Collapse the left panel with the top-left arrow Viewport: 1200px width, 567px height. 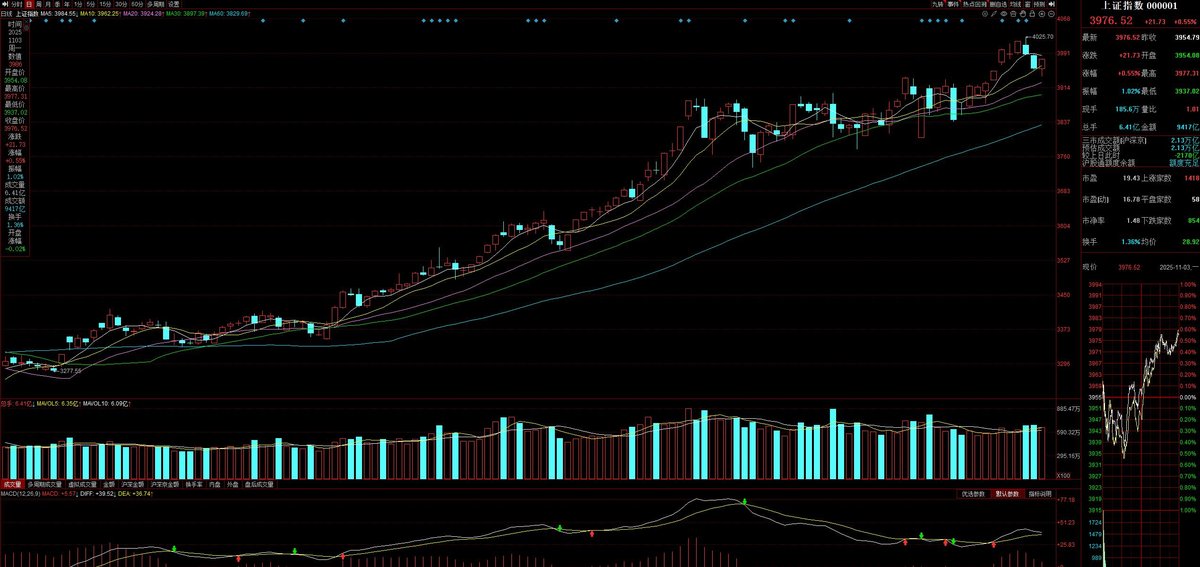5,4
